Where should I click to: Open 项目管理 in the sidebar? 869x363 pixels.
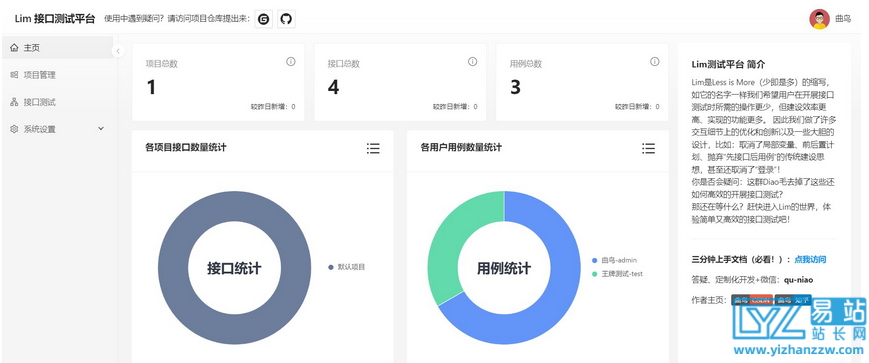click(x=57, y=75)
